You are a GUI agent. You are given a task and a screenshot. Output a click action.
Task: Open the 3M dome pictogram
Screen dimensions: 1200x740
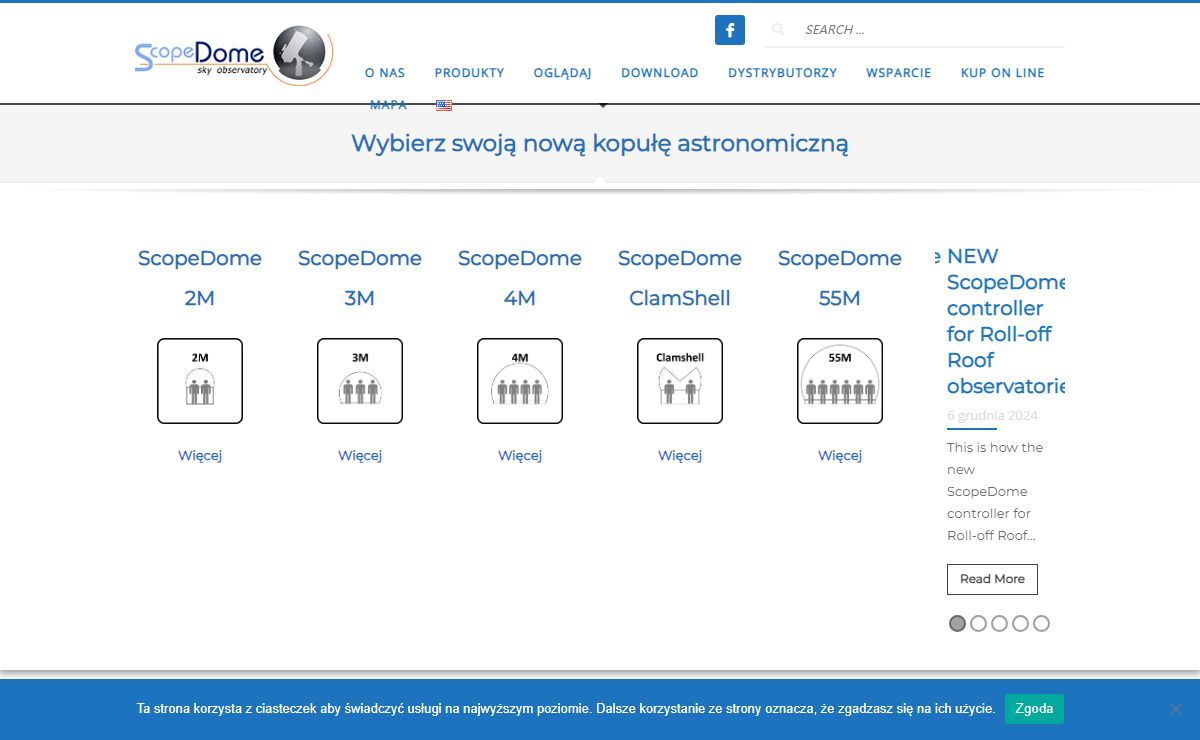coord(360,381)
